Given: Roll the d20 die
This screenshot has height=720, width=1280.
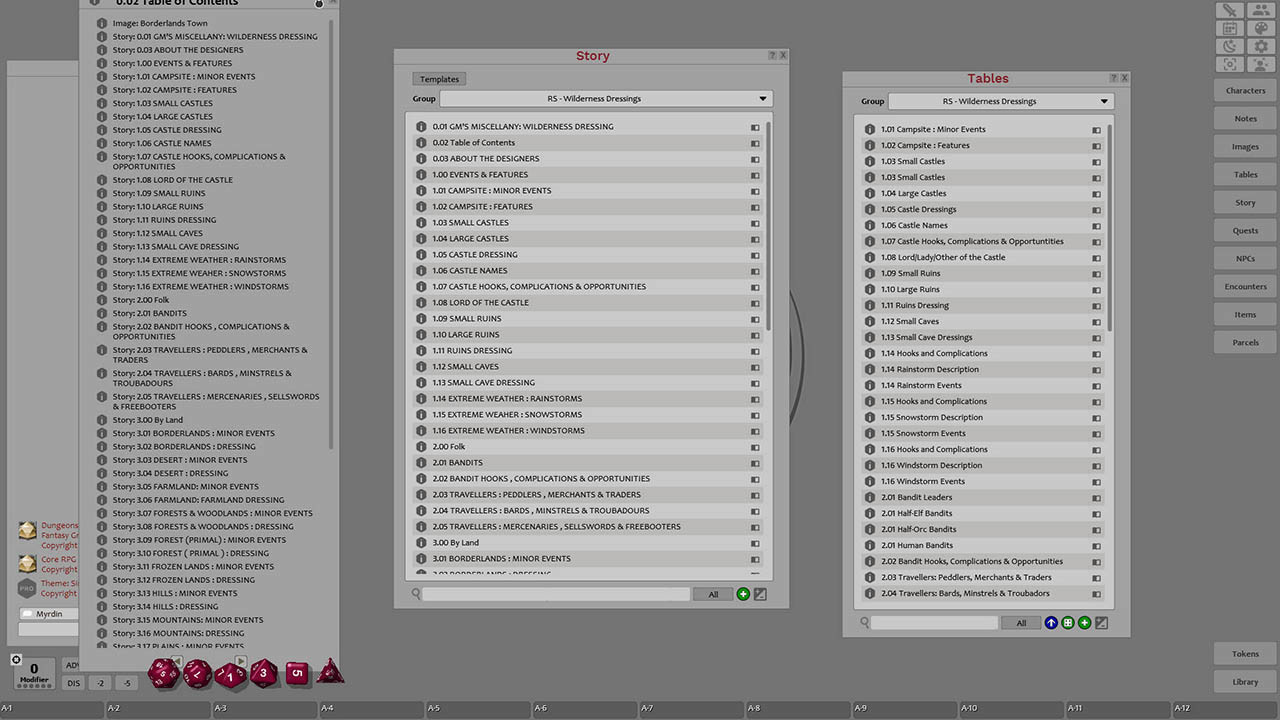Looking at the screenshot, I should pyautogui.click(x=163, y=673).
